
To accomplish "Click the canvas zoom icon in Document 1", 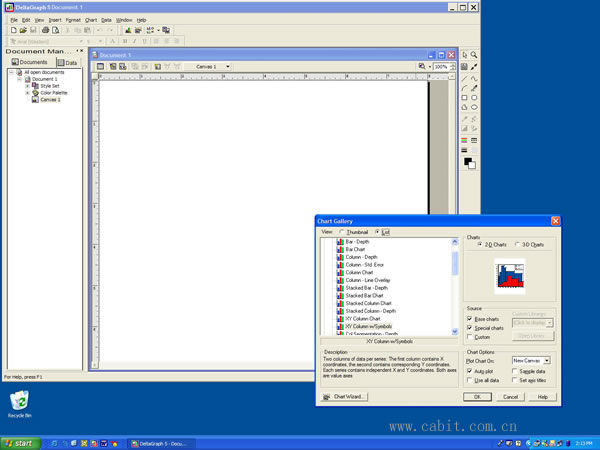I will pyautogui.click(x=422, y=67).
